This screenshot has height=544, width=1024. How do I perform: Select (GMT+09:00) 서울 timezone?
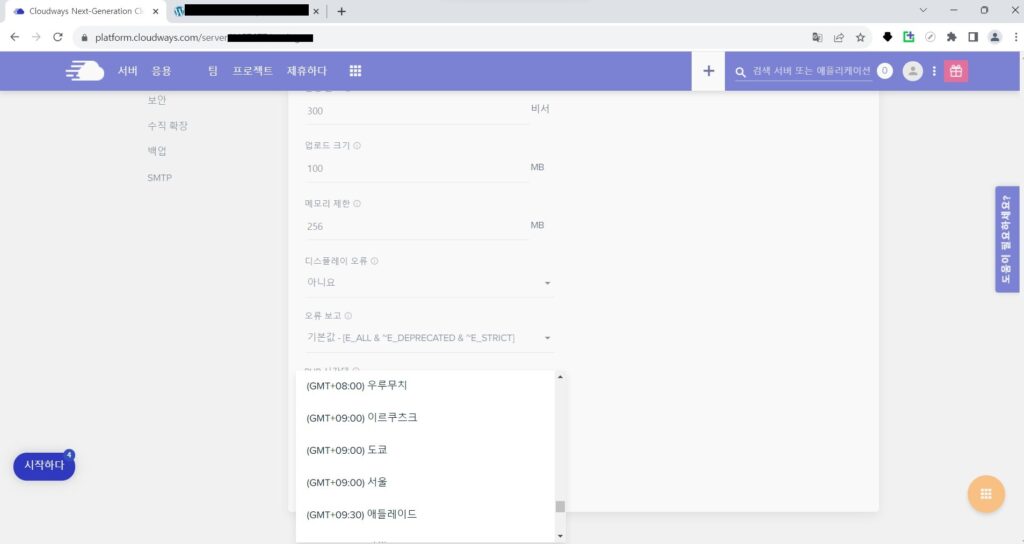point(425,482)
